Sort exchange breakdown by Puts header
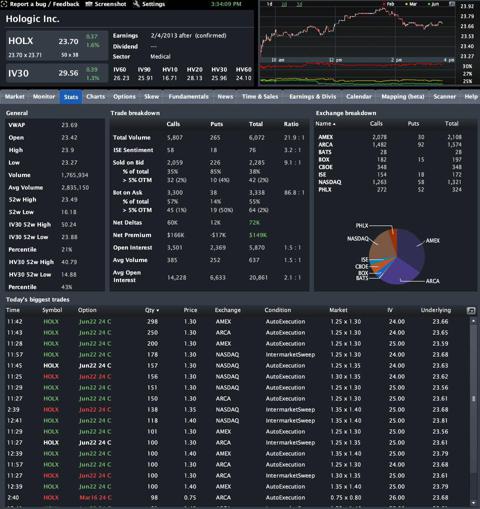This screenshot has width=480, height=509. [413, 124]
